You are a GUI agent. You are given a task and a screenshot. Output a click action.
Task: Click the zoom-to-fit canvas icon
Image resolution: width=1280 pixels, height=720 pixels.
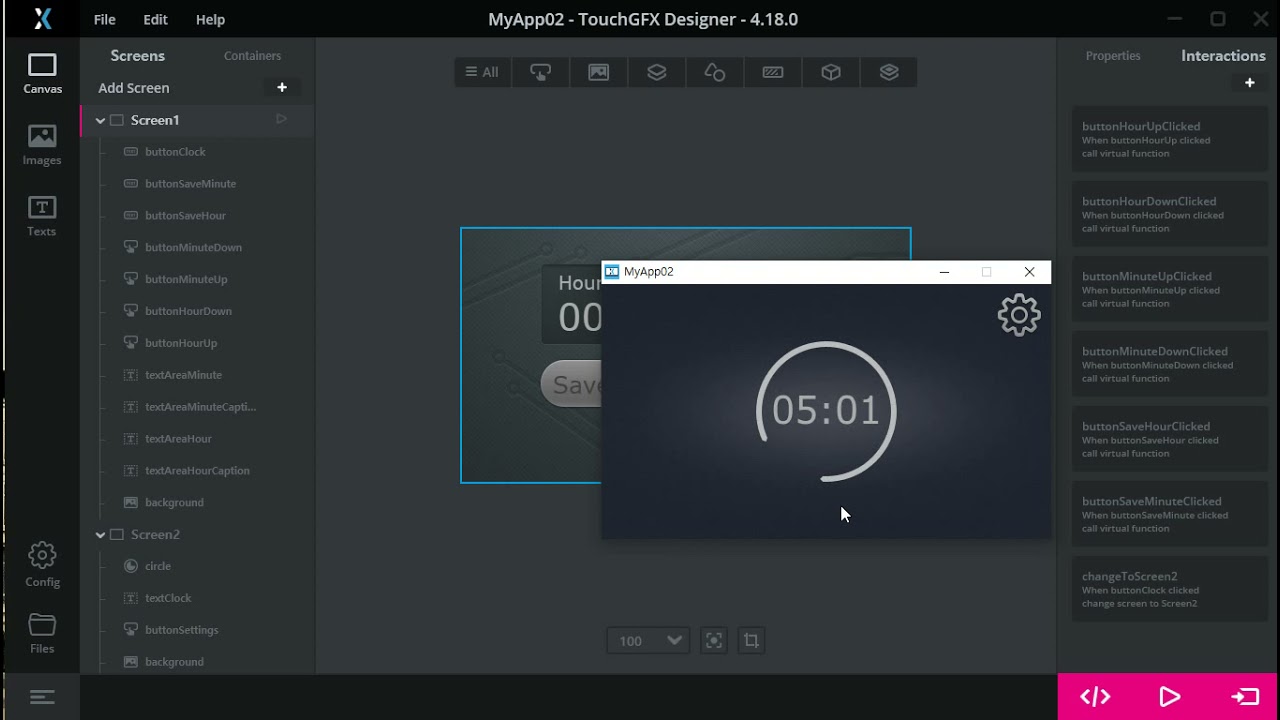(713, 641)
